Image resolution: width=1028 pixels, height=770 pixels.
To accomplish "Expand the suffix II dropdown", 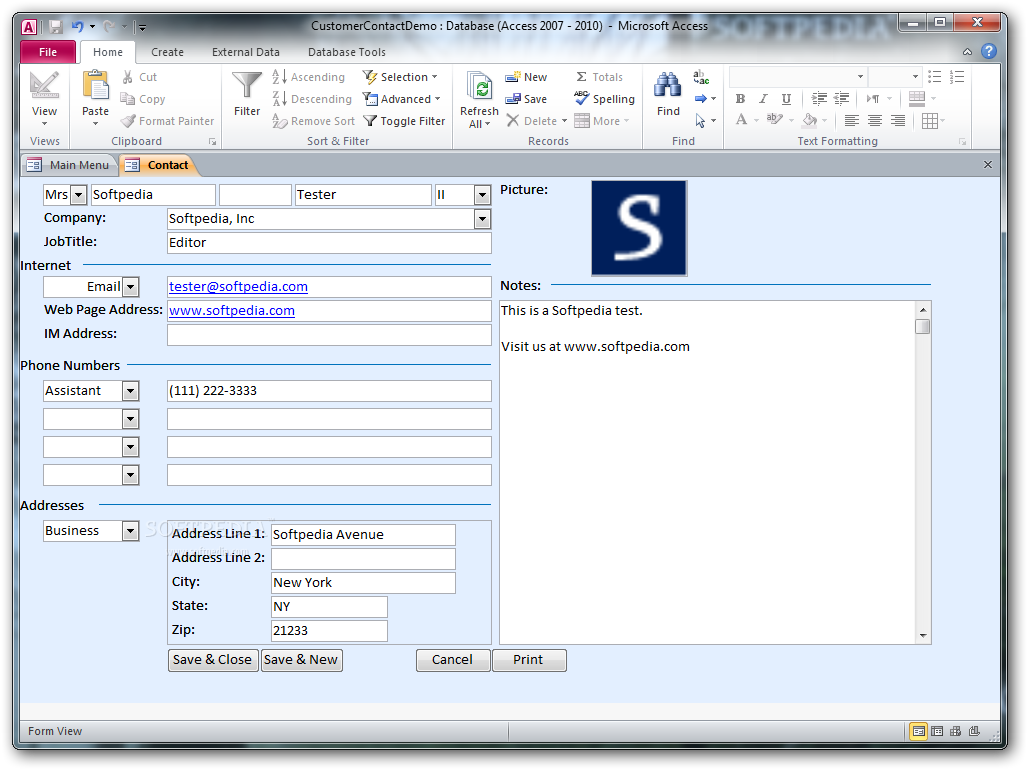I will pos(482,195).
